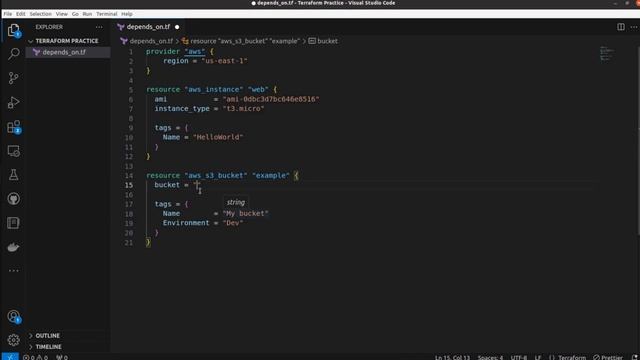Click line number 14 in gutter
The height and width of the screenshot is (360, 640).
(x=129, y=176)
